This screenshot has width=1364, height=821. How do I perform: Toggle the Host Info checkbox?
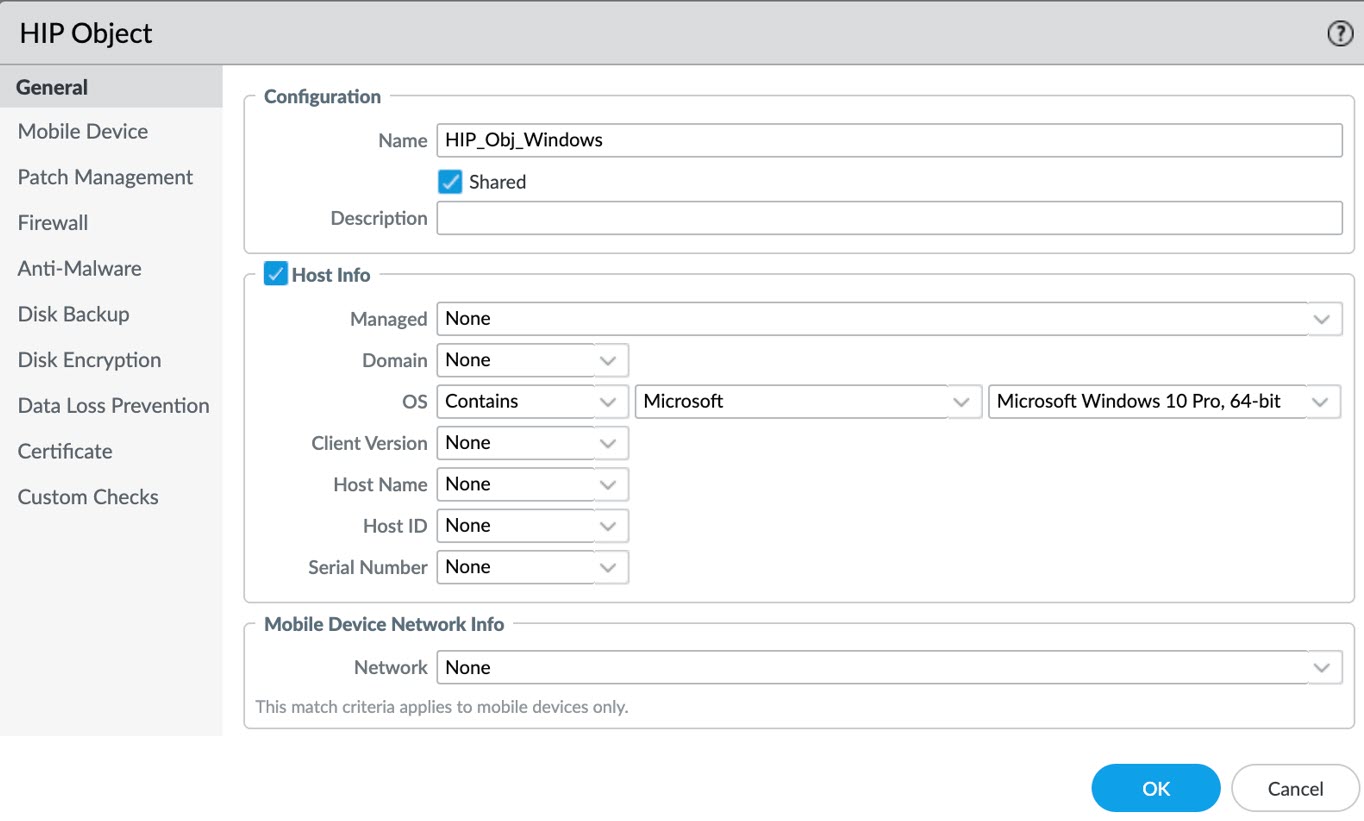coord(275,274)
